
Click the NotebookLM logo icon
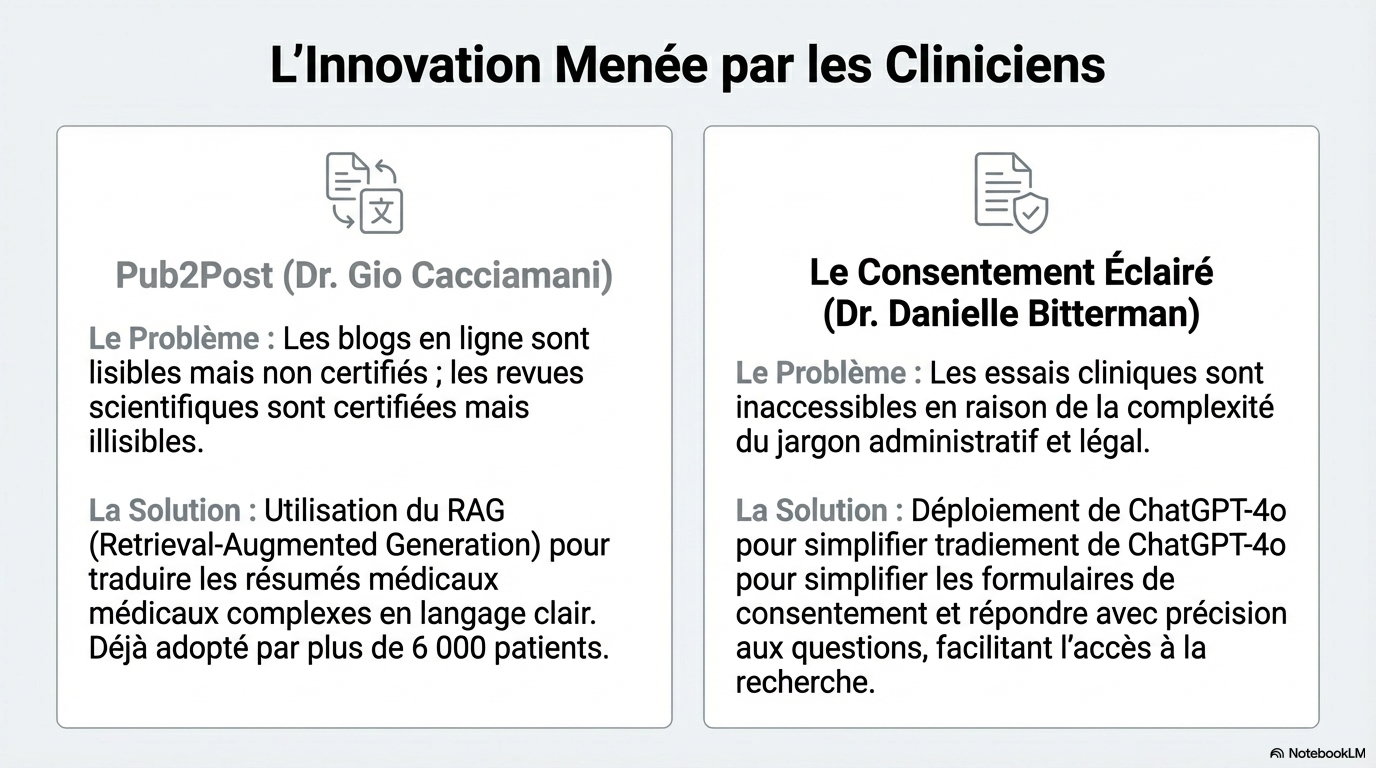[1277, 753]
